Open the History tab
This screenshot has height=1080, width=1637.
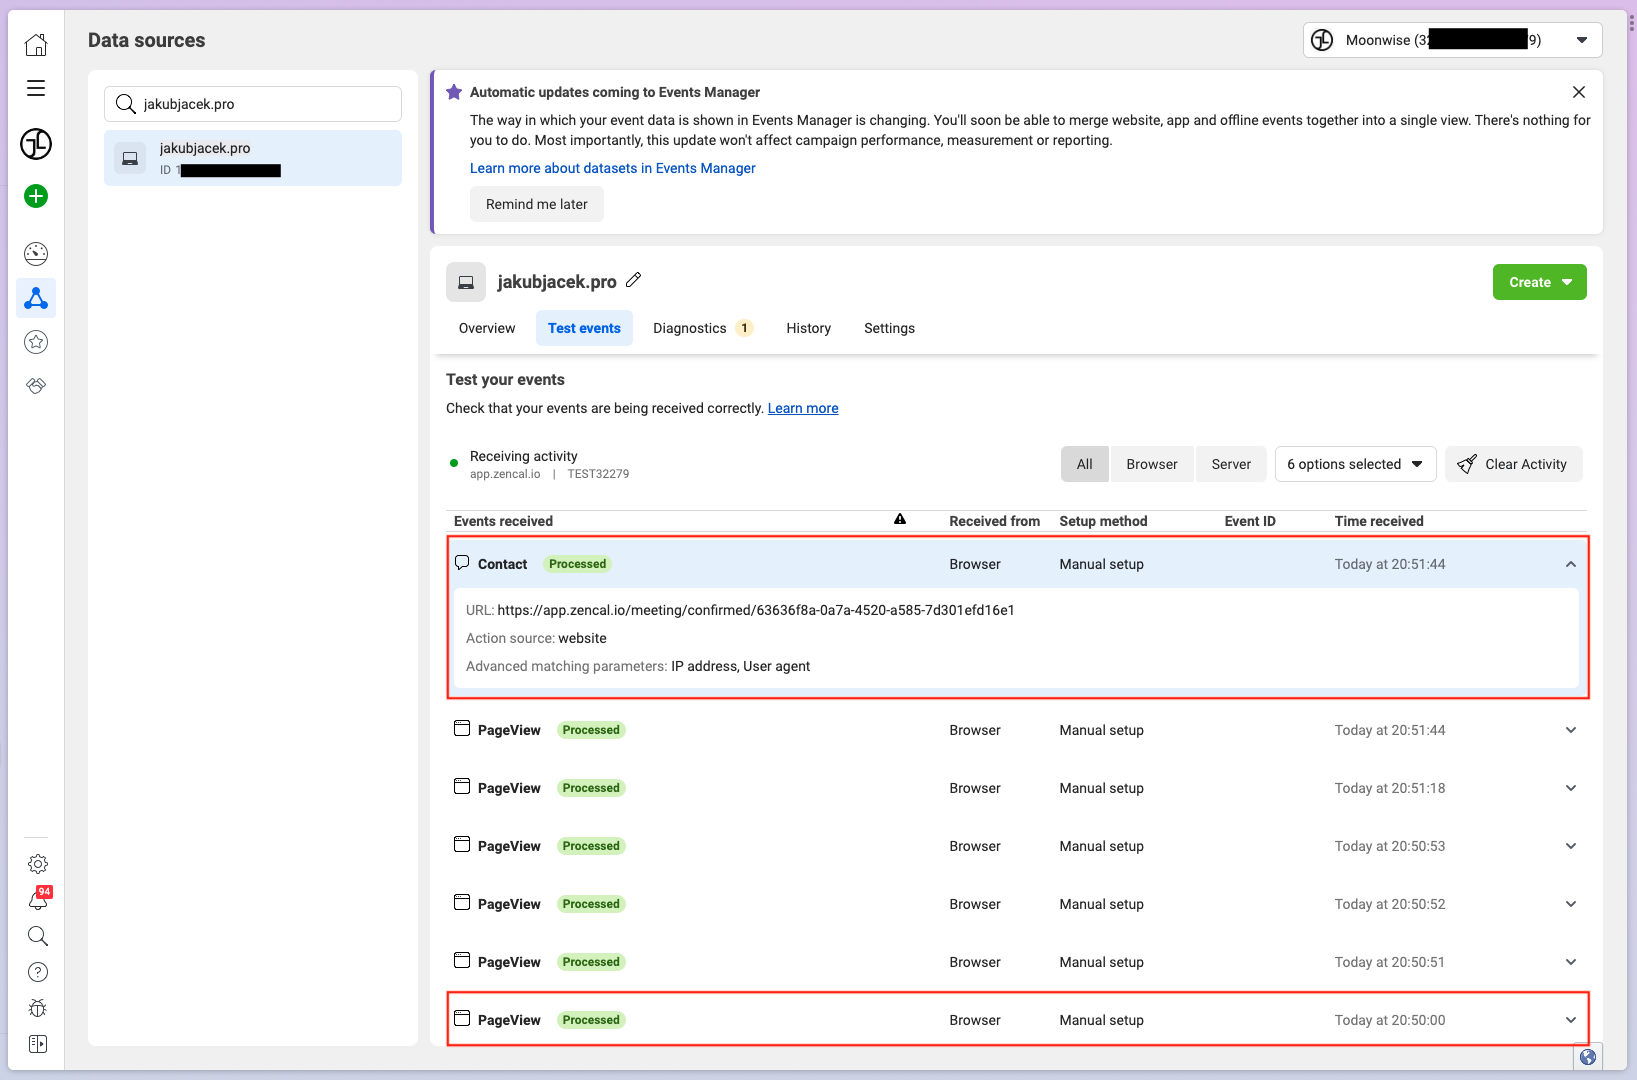click(x=808, y=328)
